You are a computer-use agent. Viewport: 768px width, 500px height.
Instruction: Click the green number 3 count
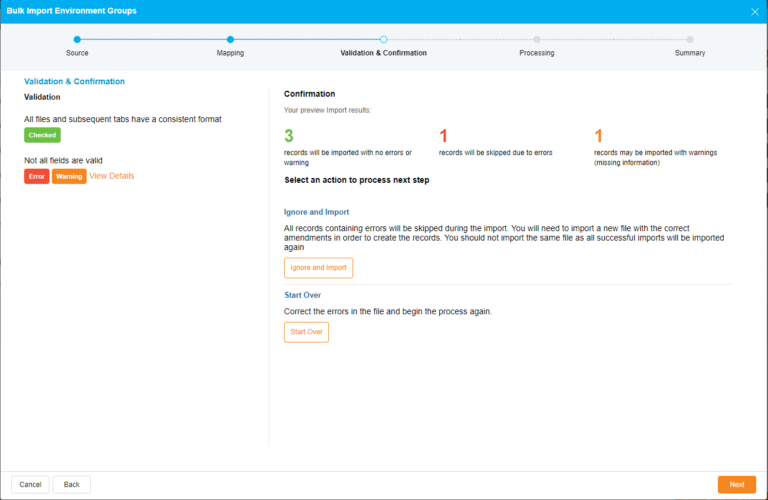[289, 135]
